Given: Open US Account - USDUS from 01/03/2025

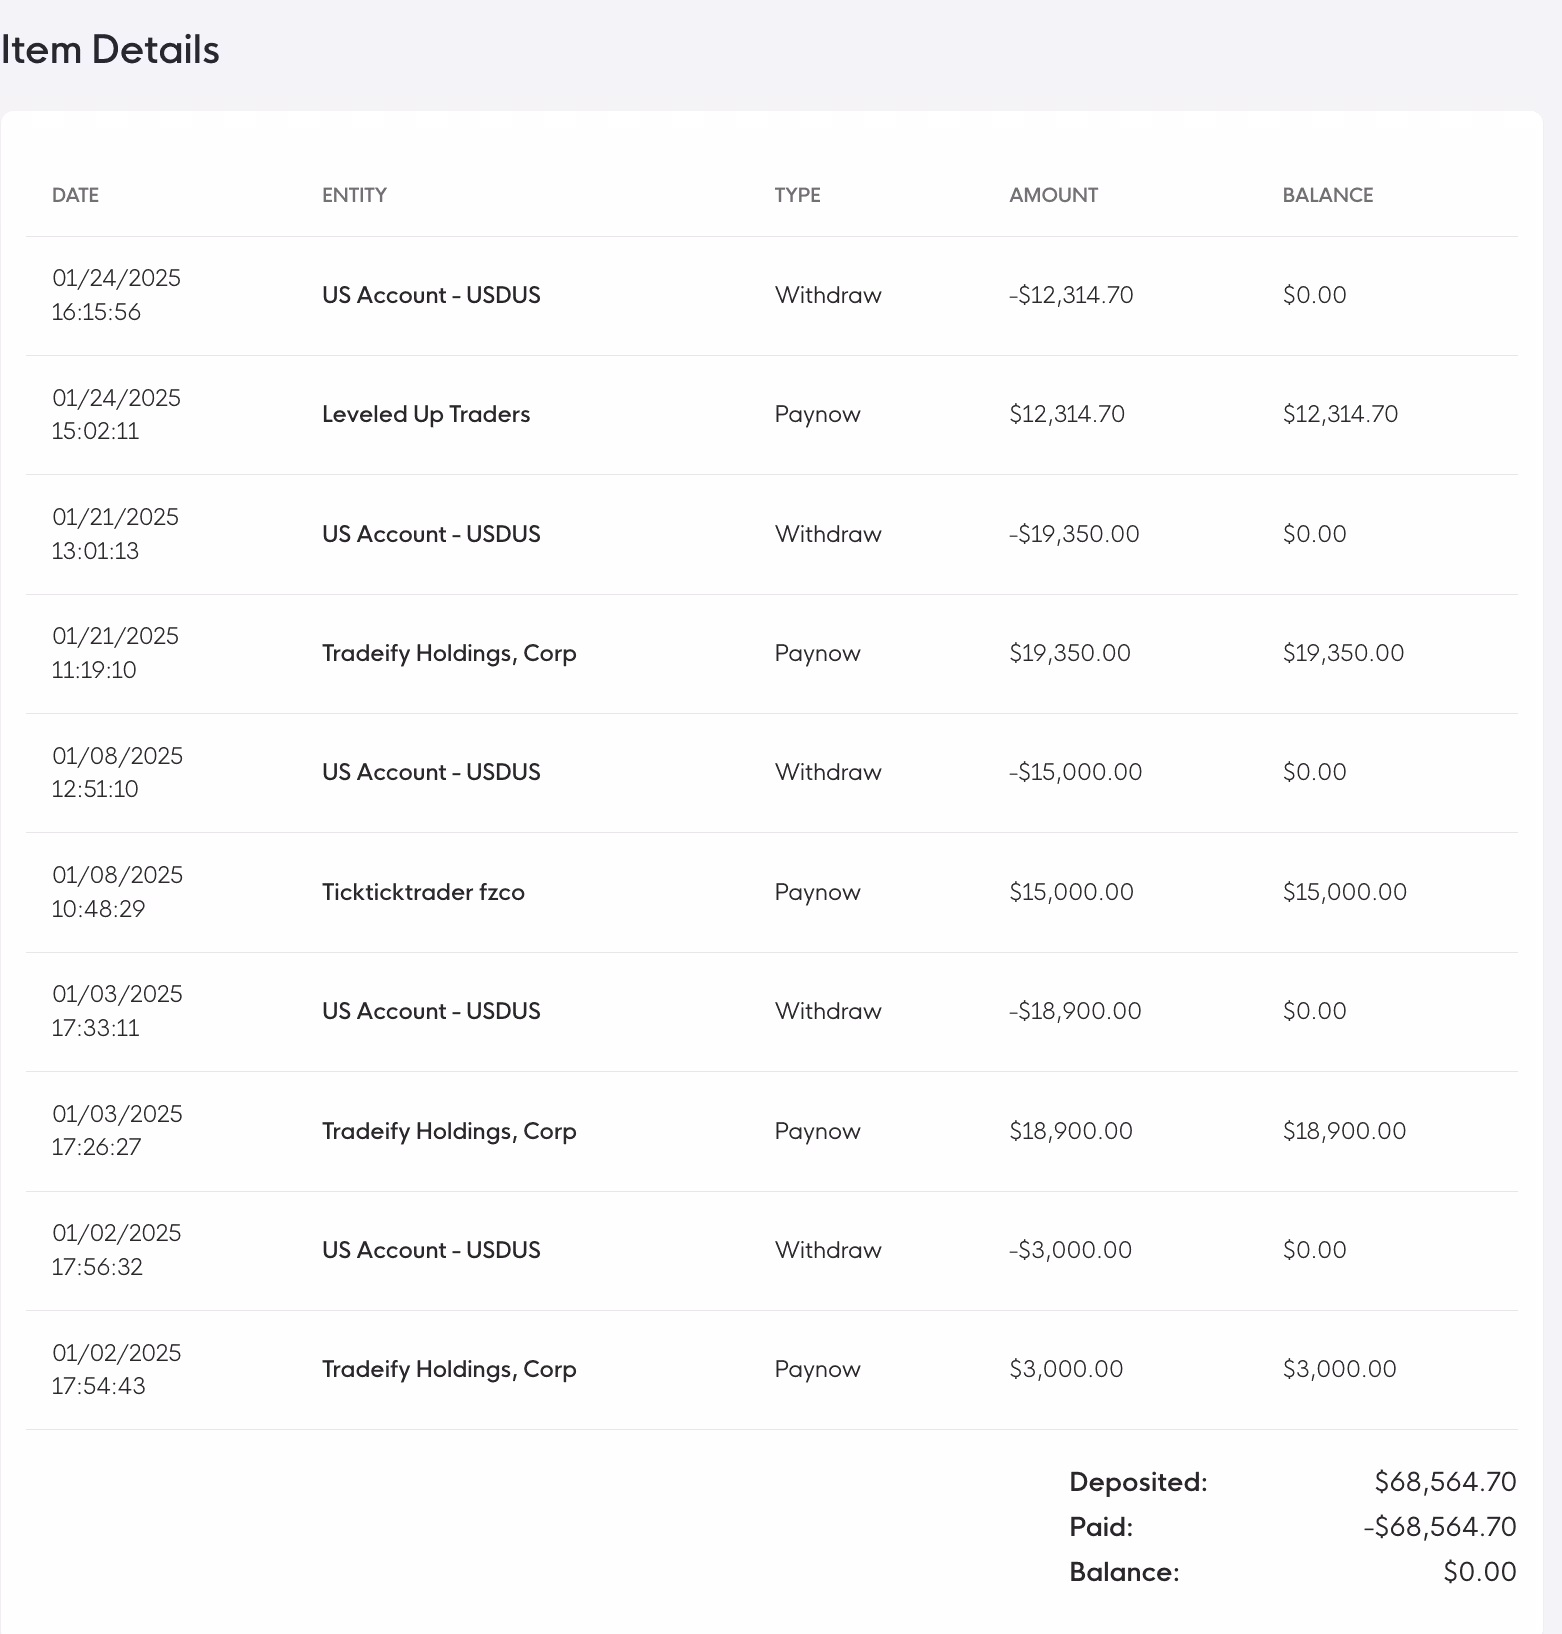Looking at the screenshot, I should click(x=431, y=1011).
